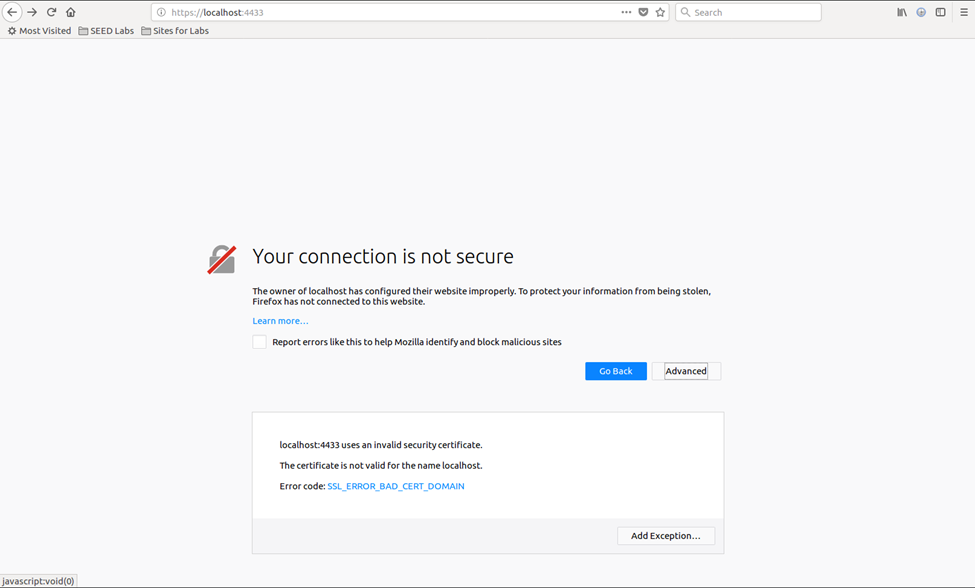The height and width of the screenshot is (588, 975).
Task: Expand the Advanced certificate details
Action: click(x=685, y=371)
